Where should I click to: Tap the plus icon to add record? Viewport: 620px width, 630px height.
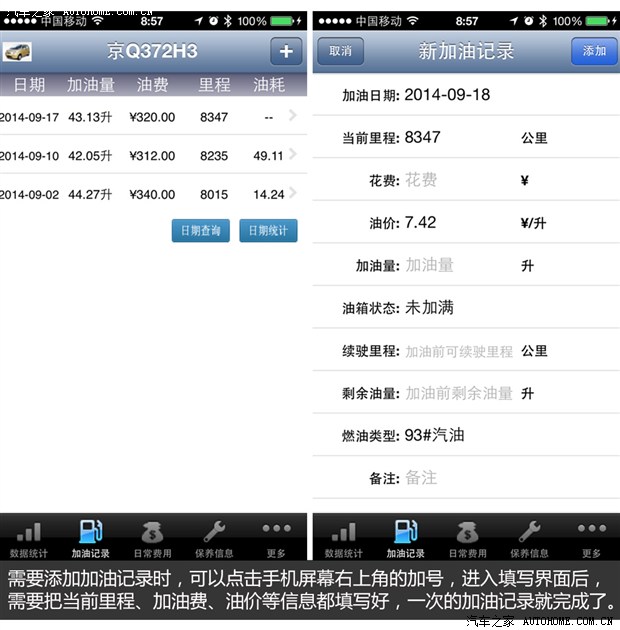pyautogui.click(x=286, y=51)
